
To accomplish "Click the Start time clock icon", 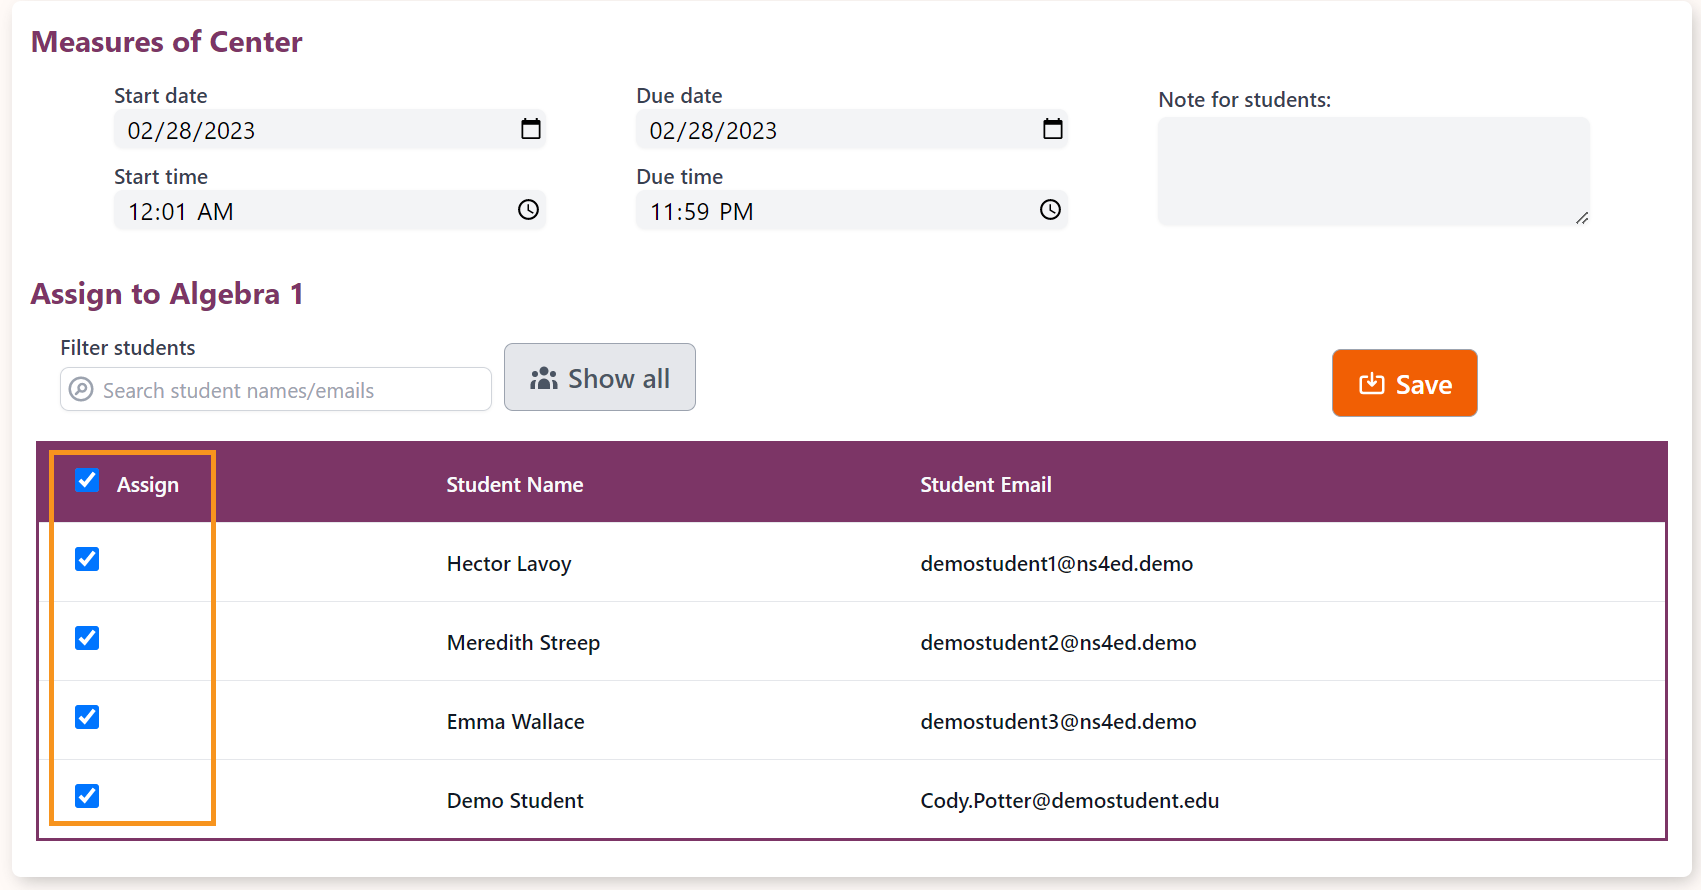I will click(x=529, y=210).
